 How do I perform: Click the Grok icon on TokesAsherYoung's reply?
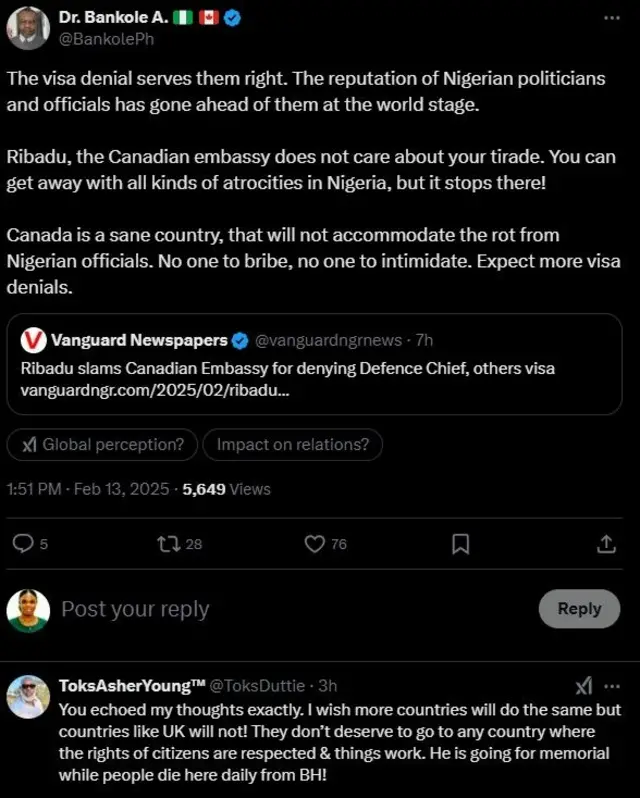click(x=584, y=685)
